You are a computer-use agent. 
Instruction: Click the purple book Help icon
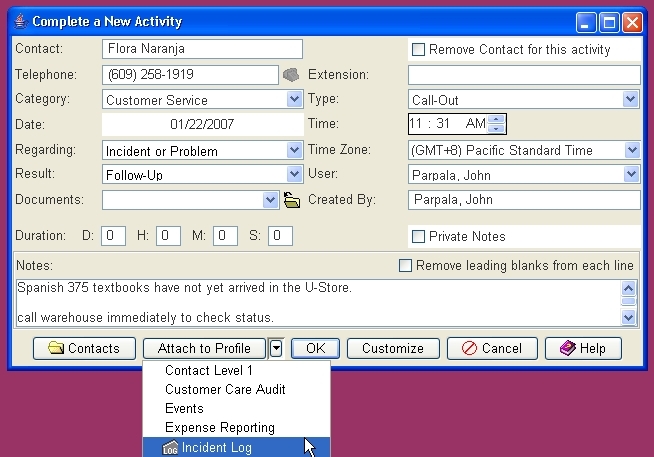(567, 348)
